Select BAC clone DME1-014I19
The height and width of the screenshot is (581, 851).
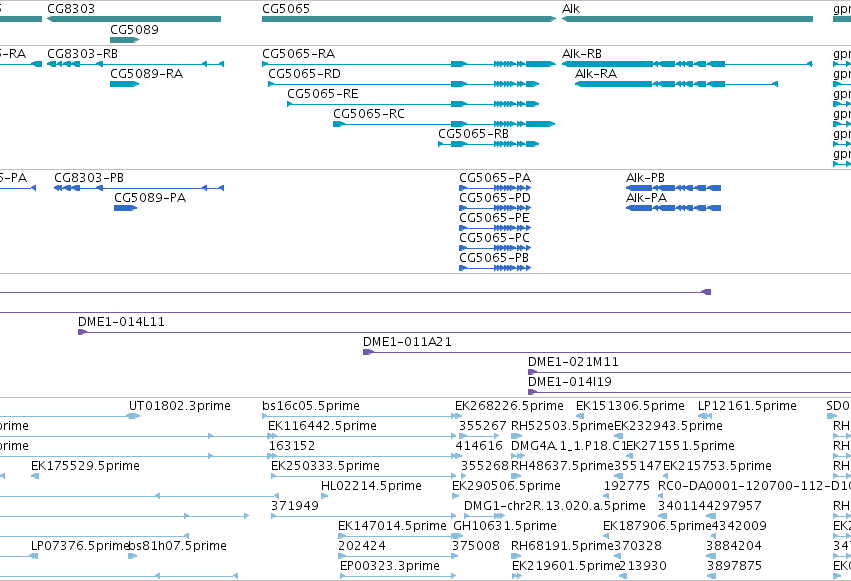click(x=570, y=382)
